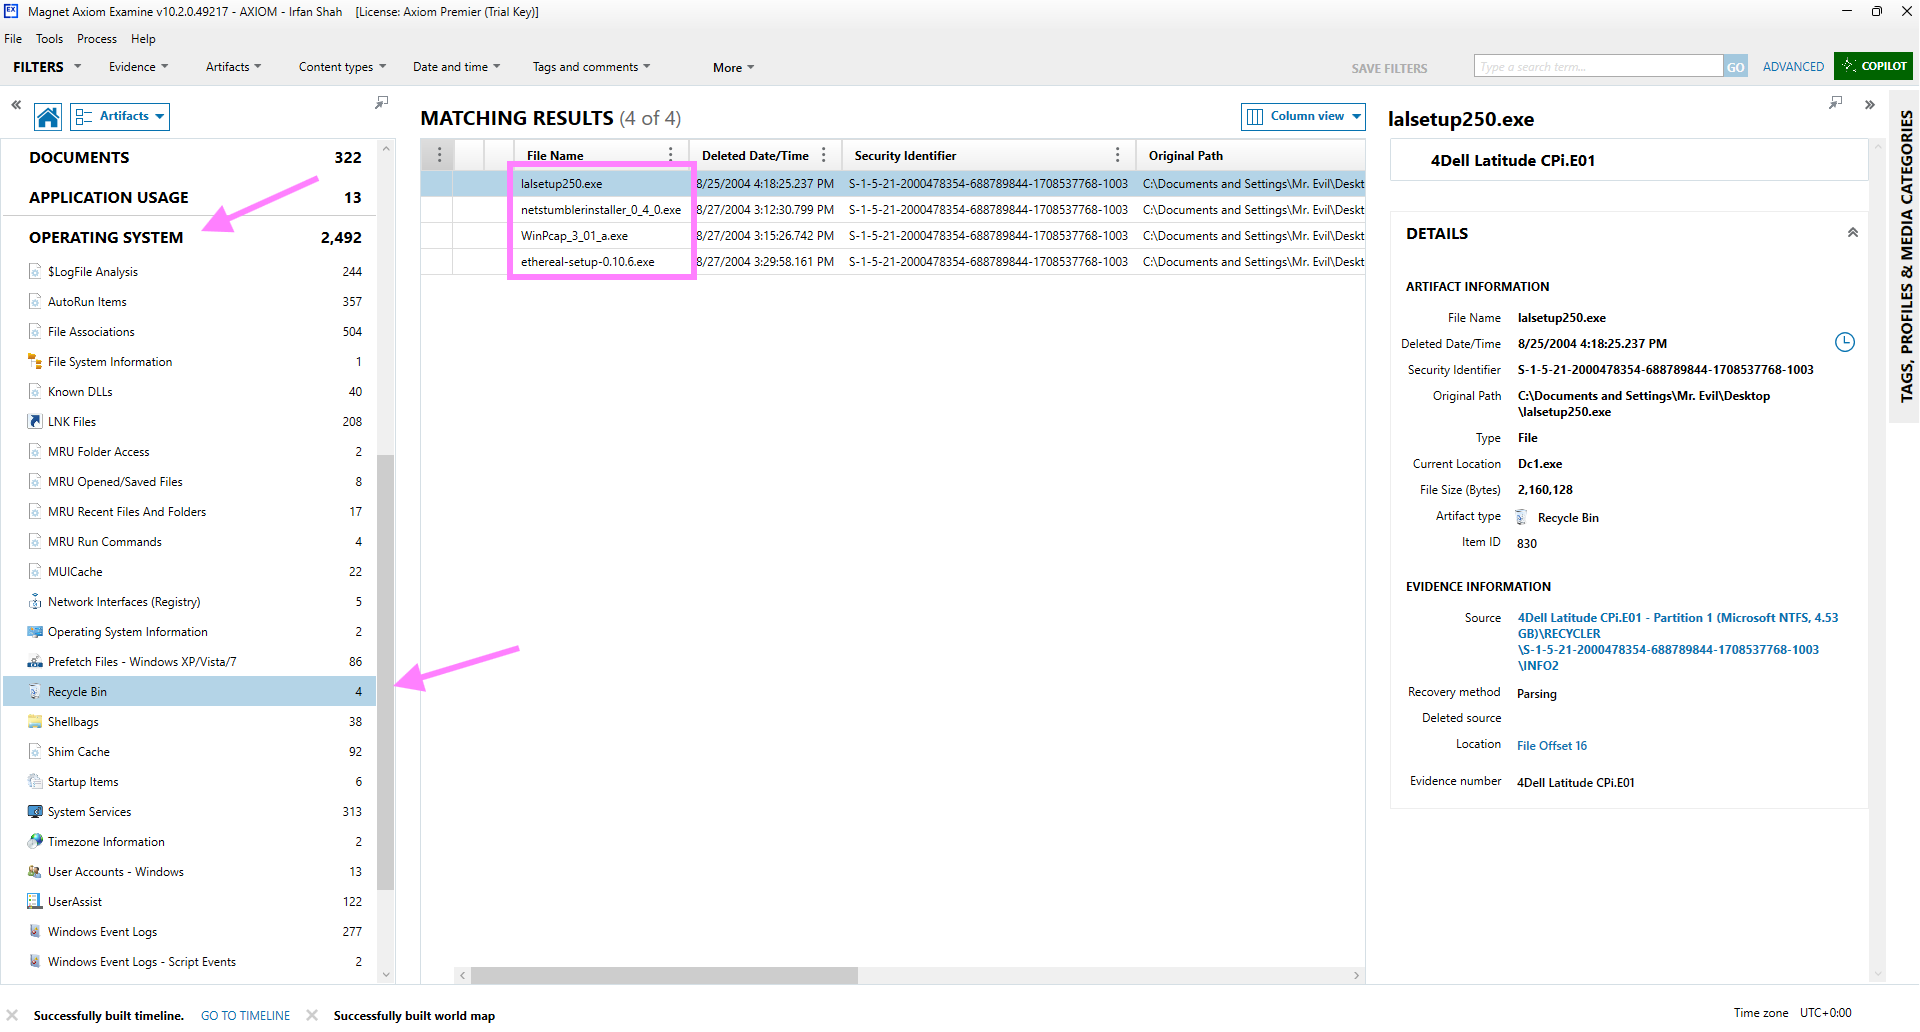Click the $LogFile Analysis artifact icon
This screenshot has height=1032, width=1920.
pyautogui.click(x=36, y=272)
